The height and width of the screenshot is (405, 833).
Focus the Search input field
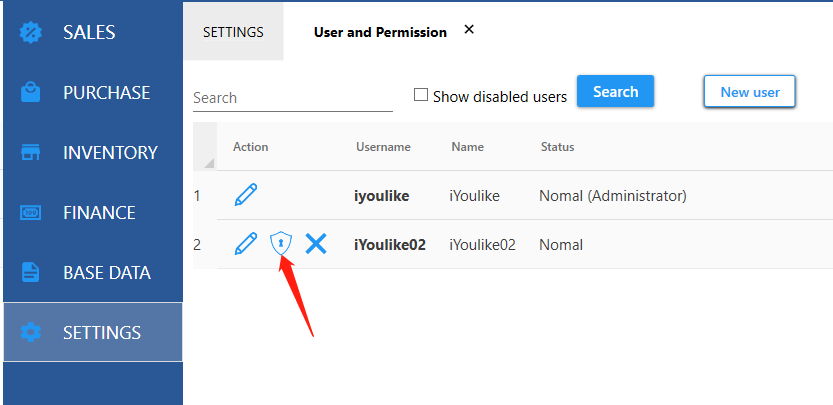(293, 98)
